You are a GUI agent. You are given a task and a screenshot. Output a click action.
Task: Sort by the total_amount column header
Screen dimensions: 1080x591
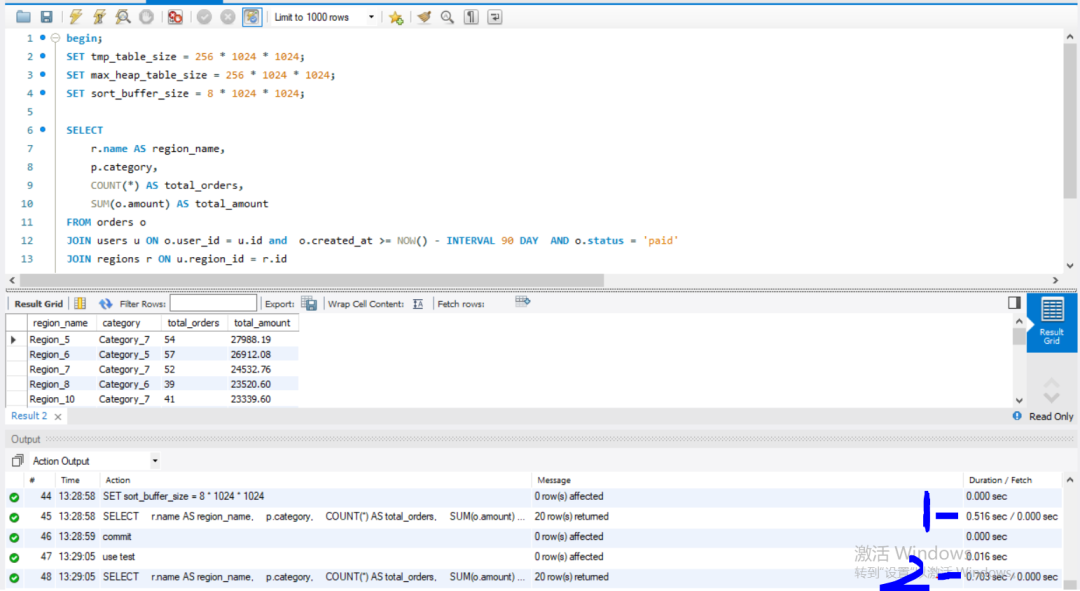[262, 323]
